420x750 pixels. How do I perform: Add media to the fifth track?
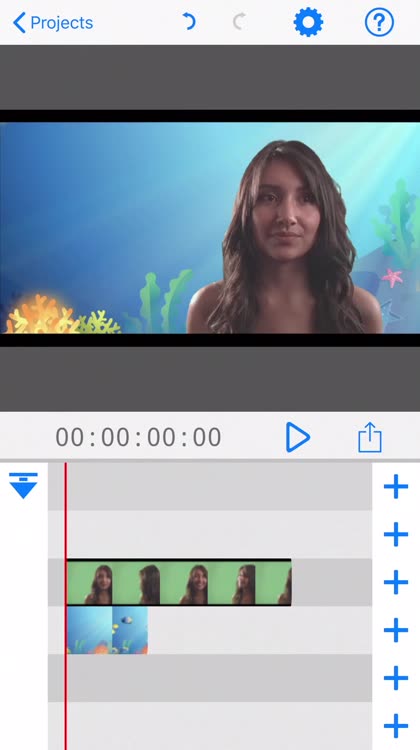396,678
